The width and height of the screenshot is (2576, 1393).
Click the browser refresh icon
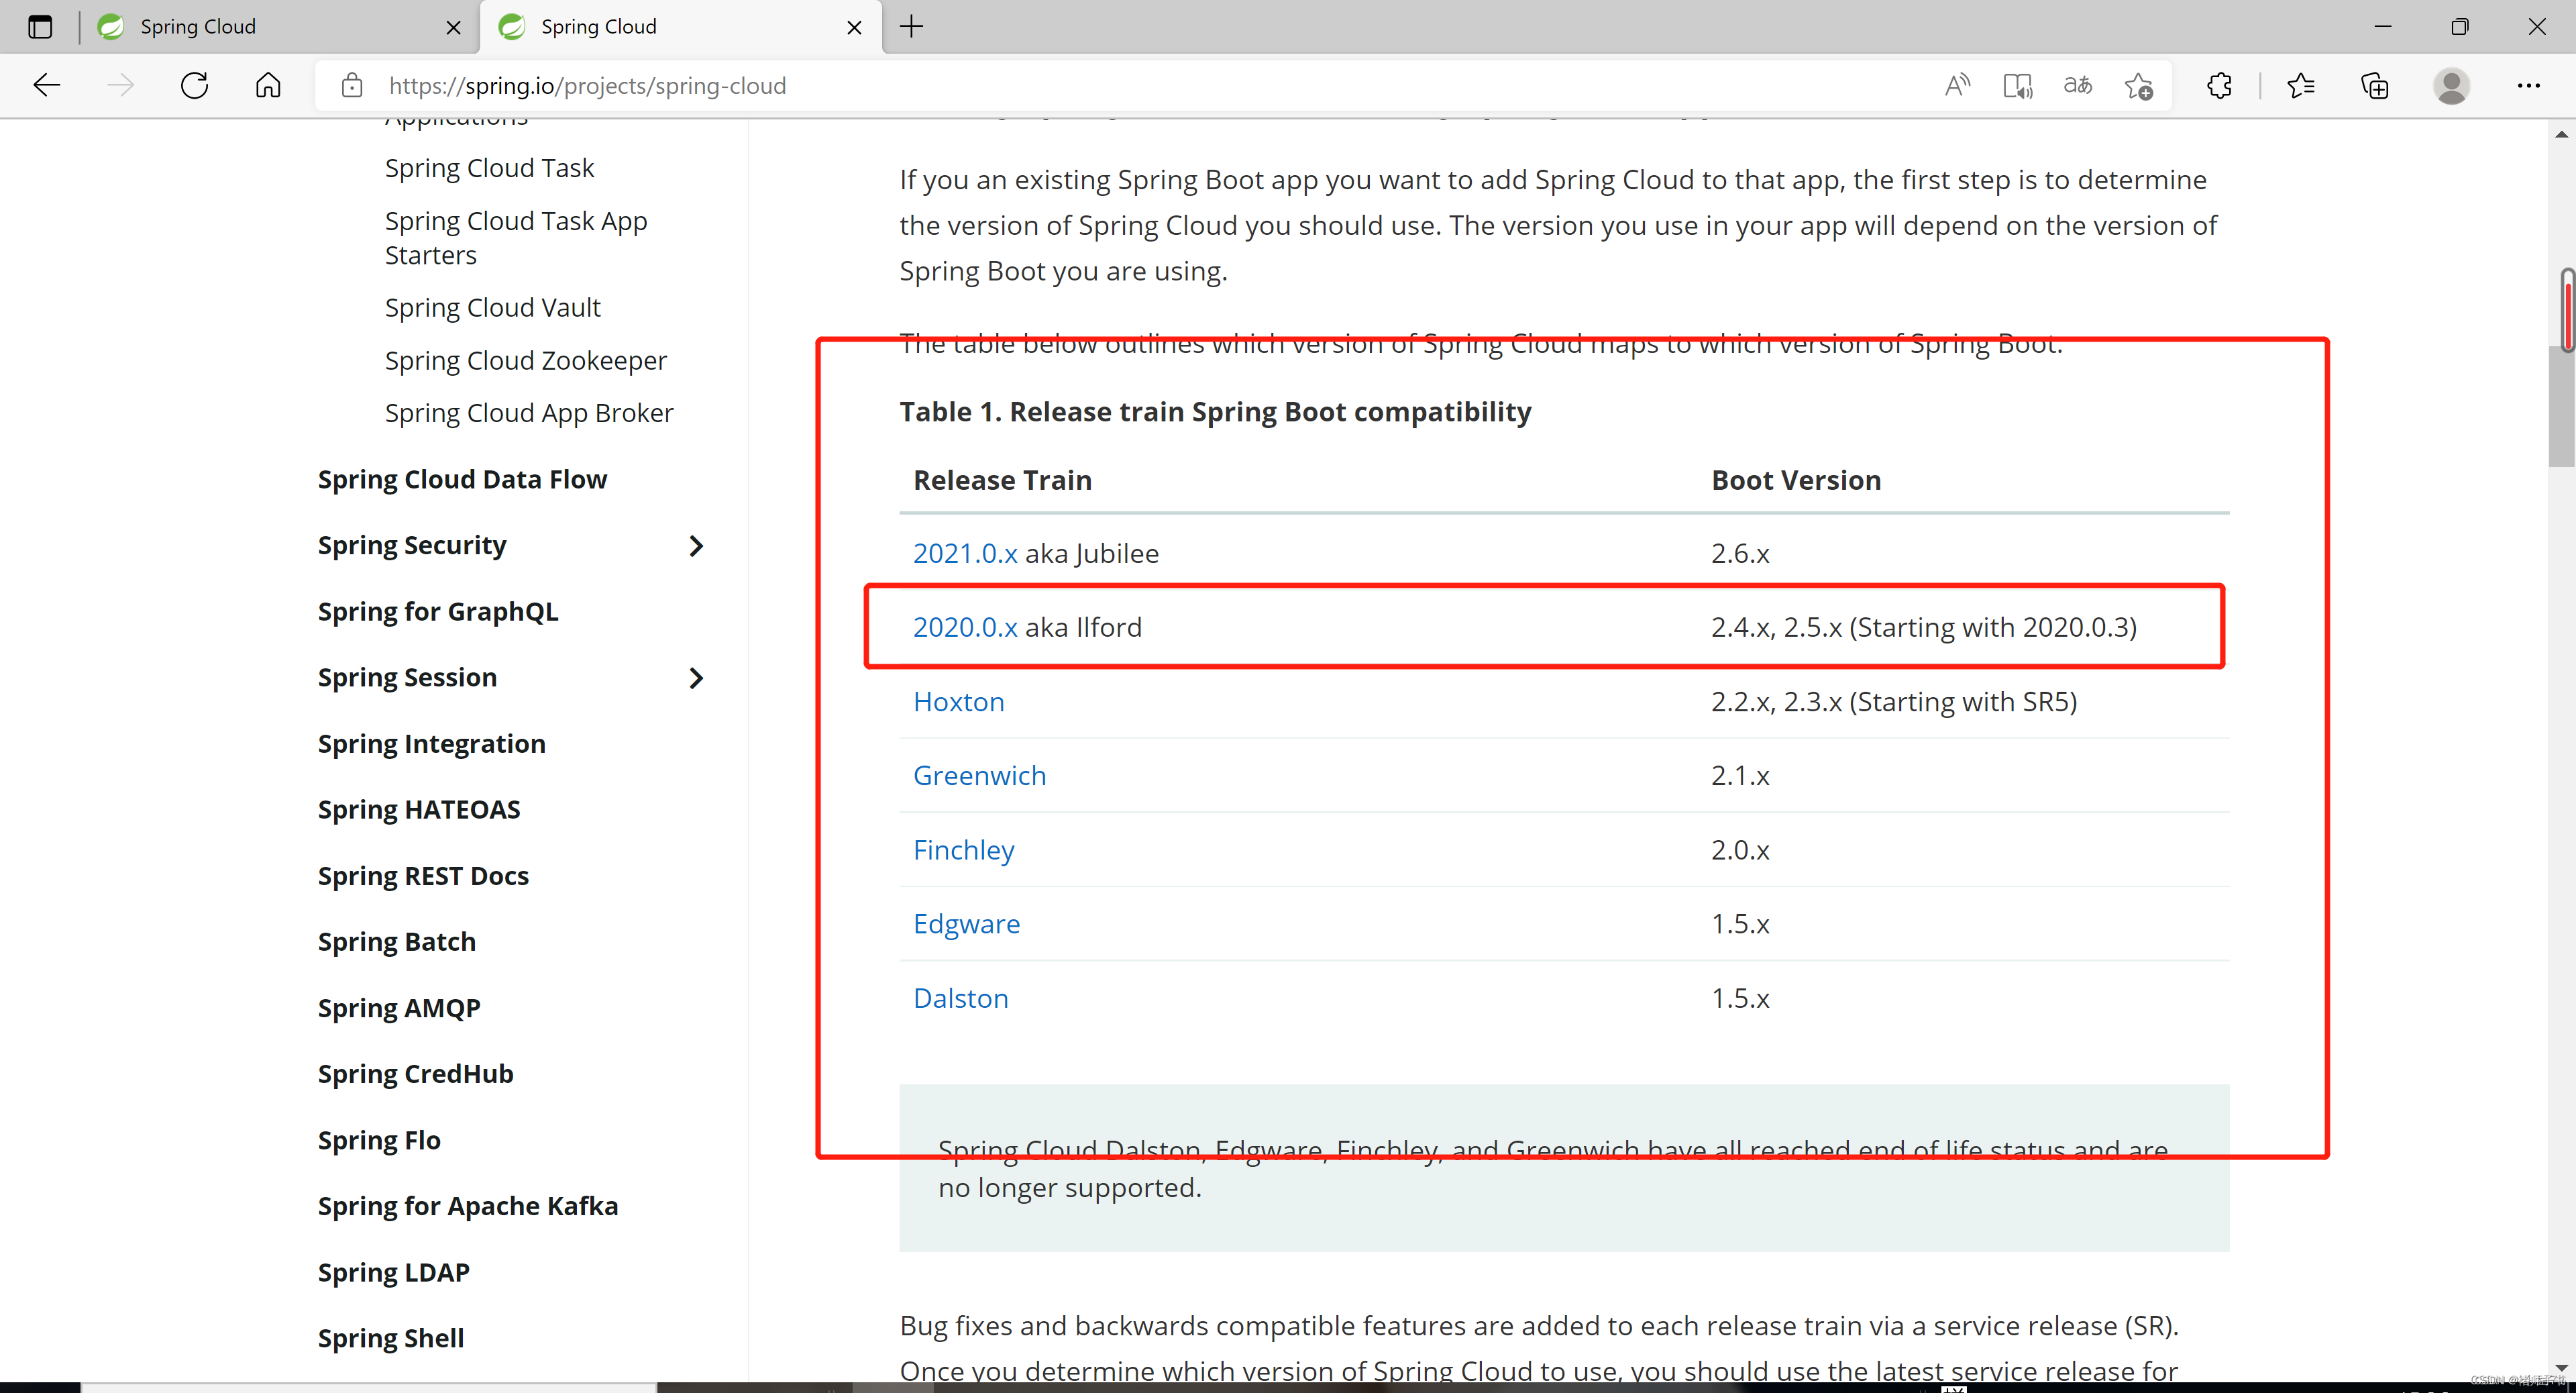tap(194, 86)
